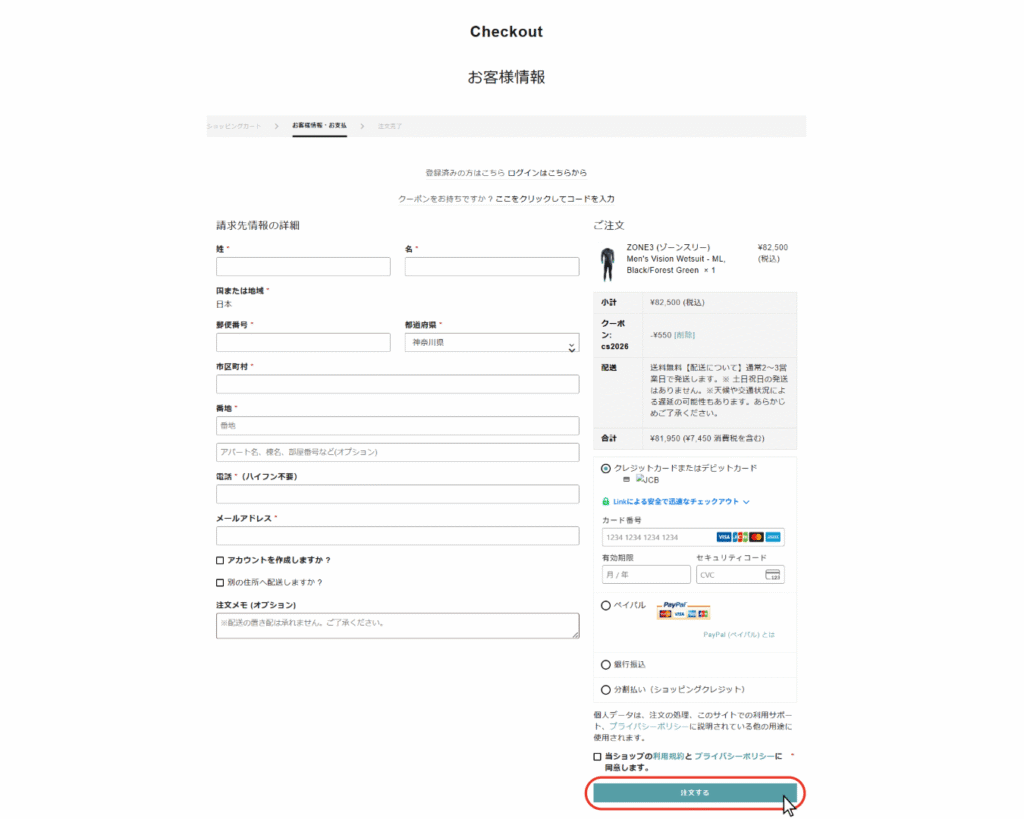
Task: Check the アカウントを作成しますか checkbox
Action: click(220, 560)
